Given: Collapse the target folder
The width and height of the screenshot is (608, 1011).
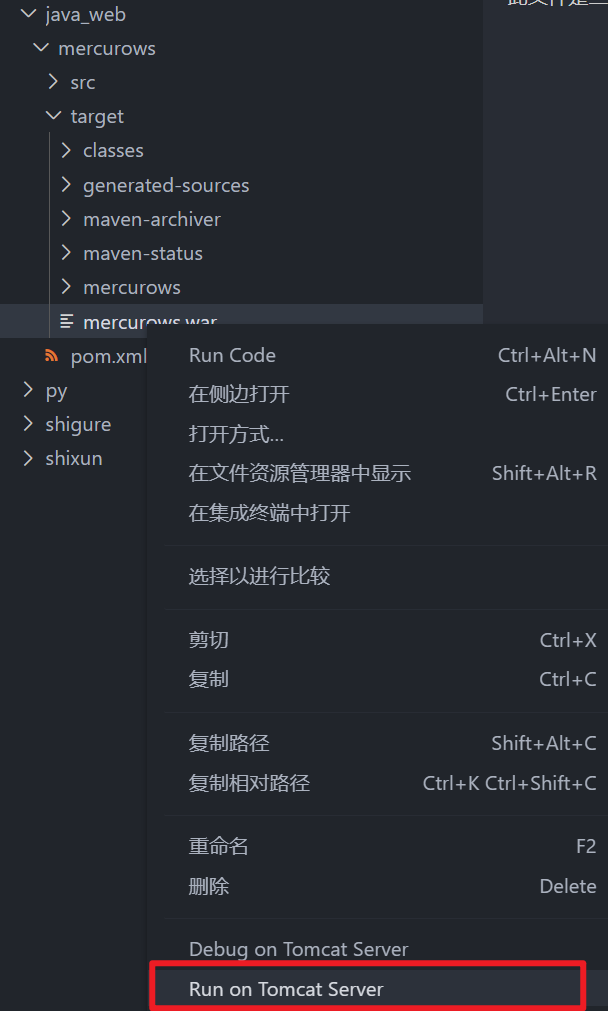Looking at the screenshot, I should [54, 116].
